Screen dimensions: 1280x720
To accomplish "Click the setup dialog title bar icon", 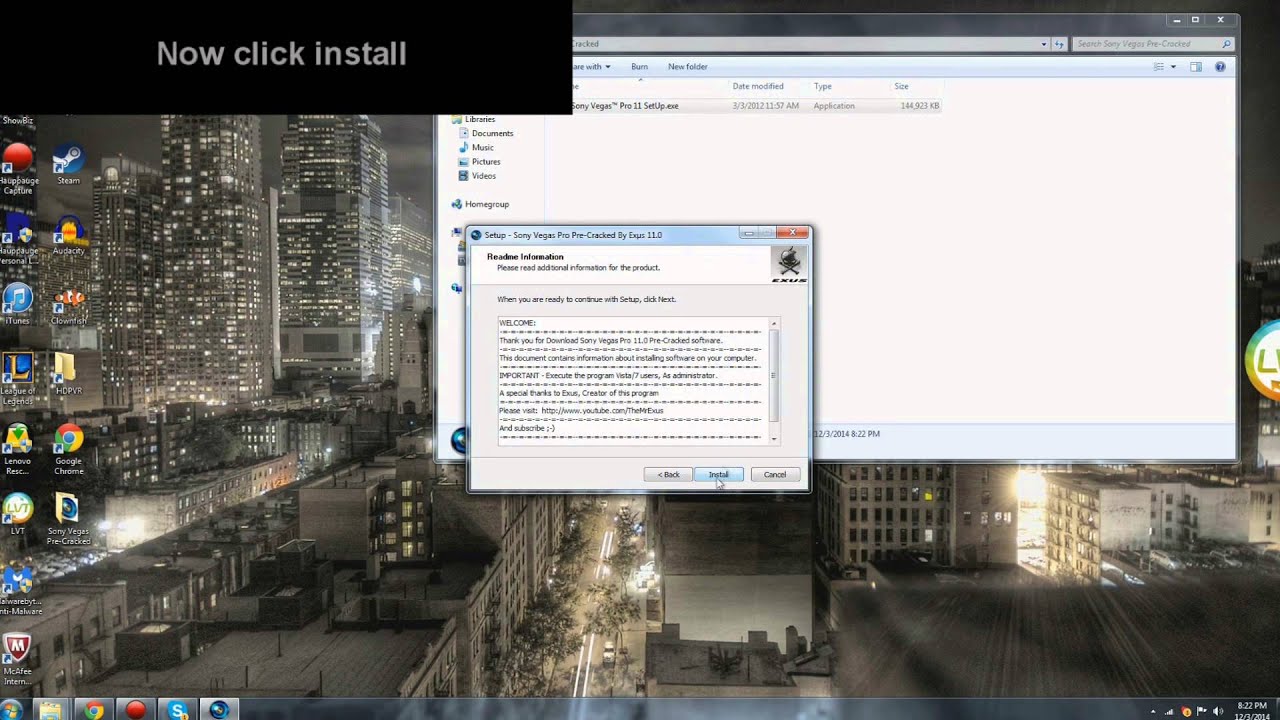I will (x=476, y=235).
